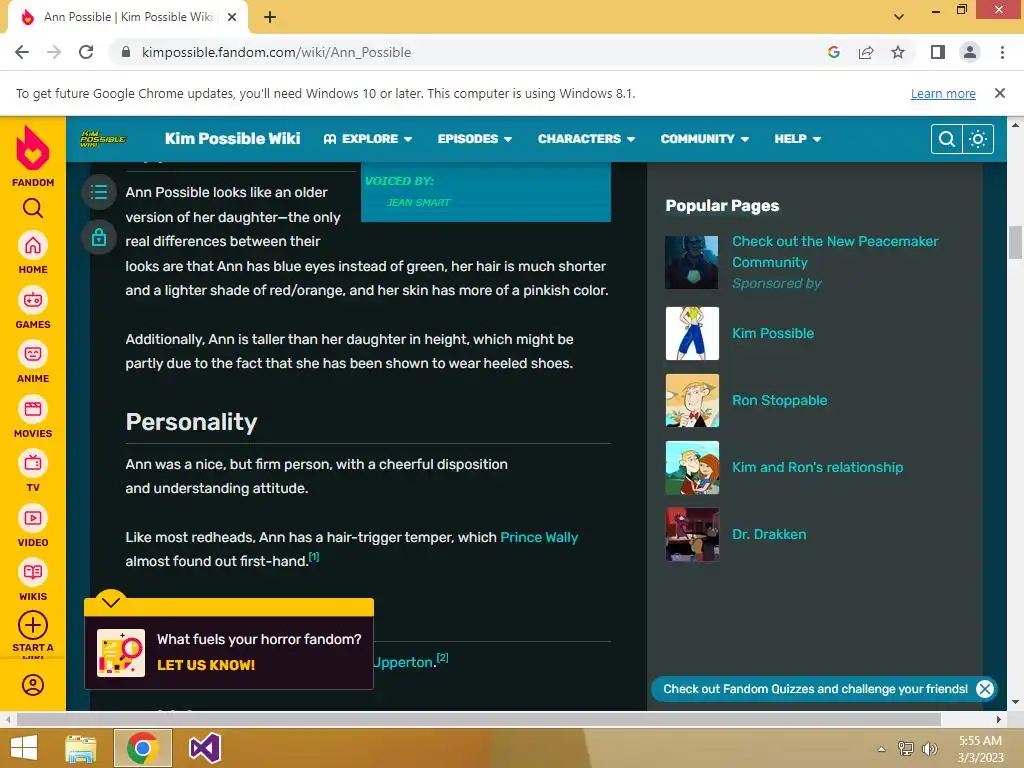Open the Video section icon
Screen dimensions: 1024x768
point(33,519)
